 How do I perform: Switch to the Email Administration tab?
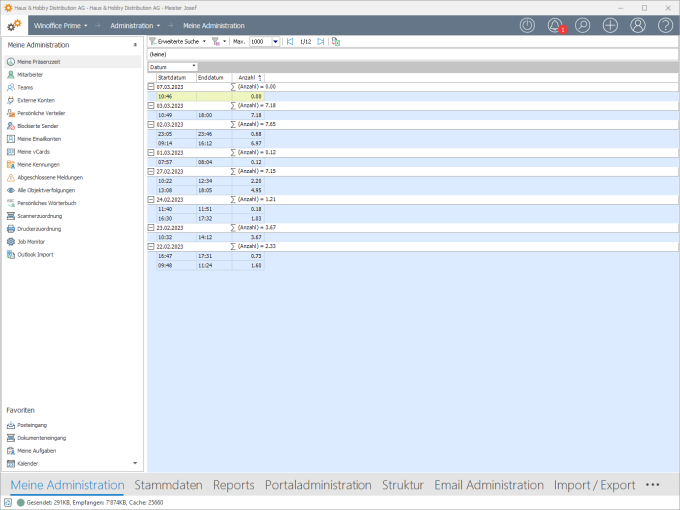click(488, 485)
